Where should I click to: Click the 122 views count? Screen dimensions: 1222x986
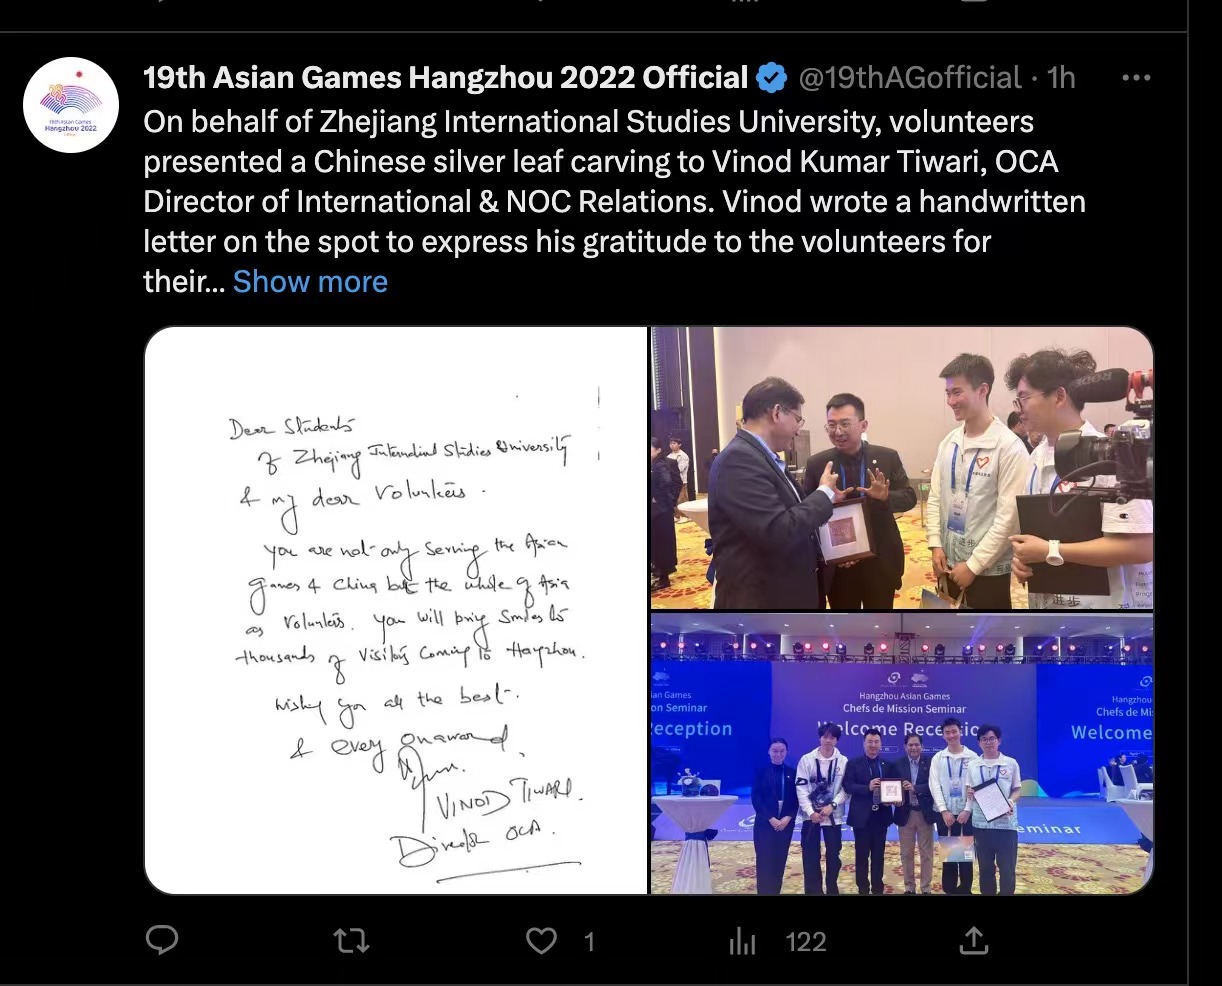pyautogui.click(x=806, y=942)
